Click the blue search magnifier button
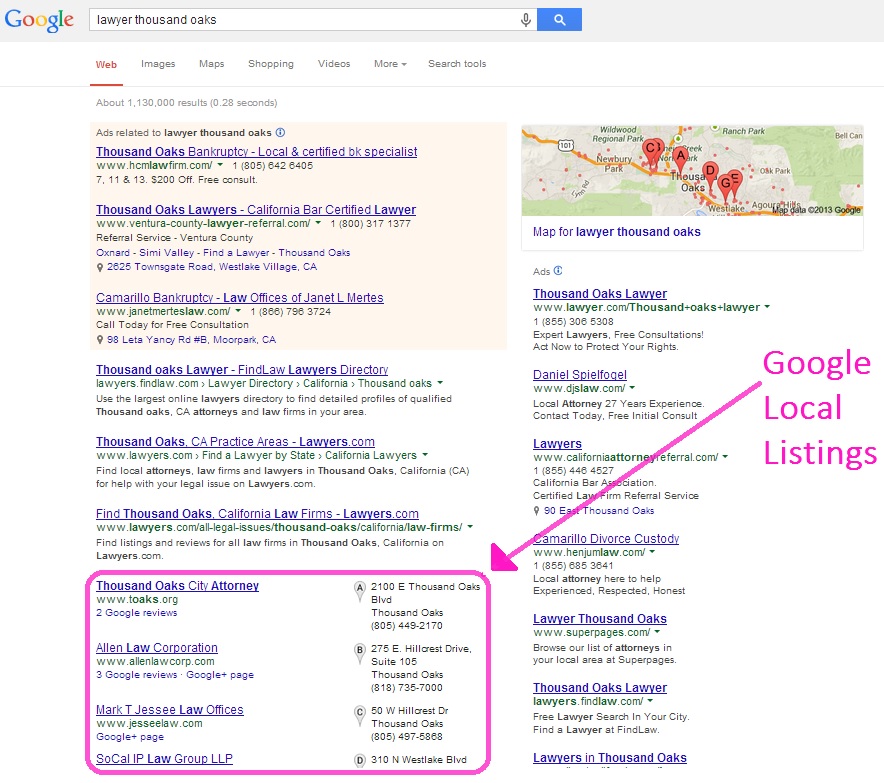This screenshot has height=783, width=884. [x=559, y=20]
